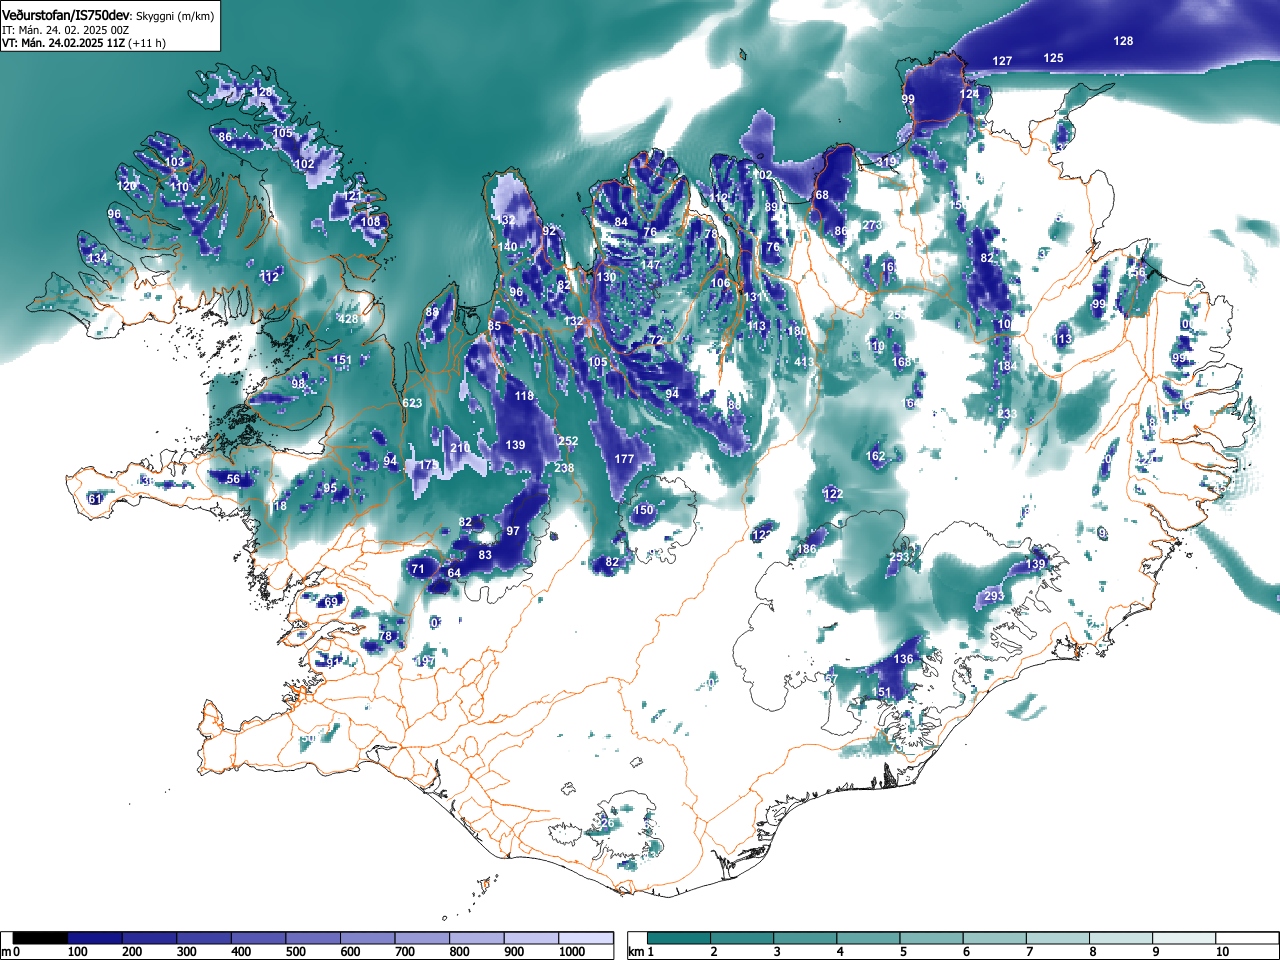
Task: Click the 10 tick label on the km scale
Action: coord(1221,952)
